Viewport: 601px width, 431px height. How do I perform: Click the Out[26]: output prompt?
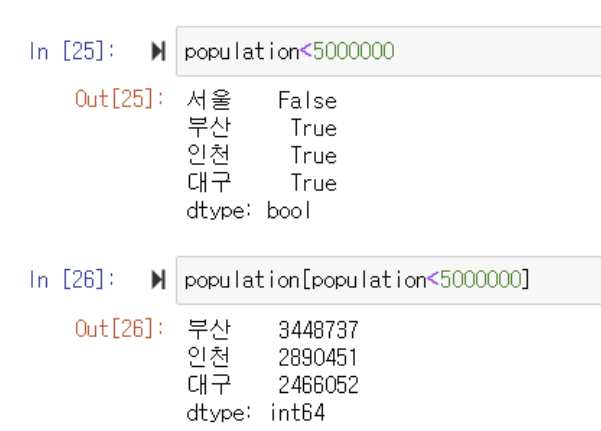(119, 329)
